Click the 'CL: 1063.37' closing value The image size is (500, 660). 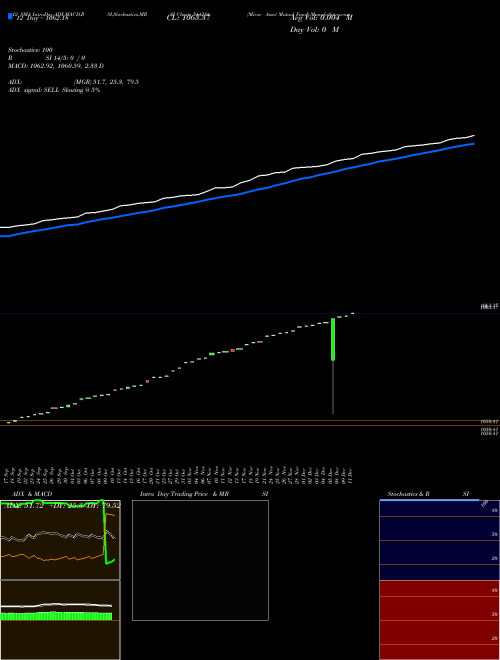point(188,18)
